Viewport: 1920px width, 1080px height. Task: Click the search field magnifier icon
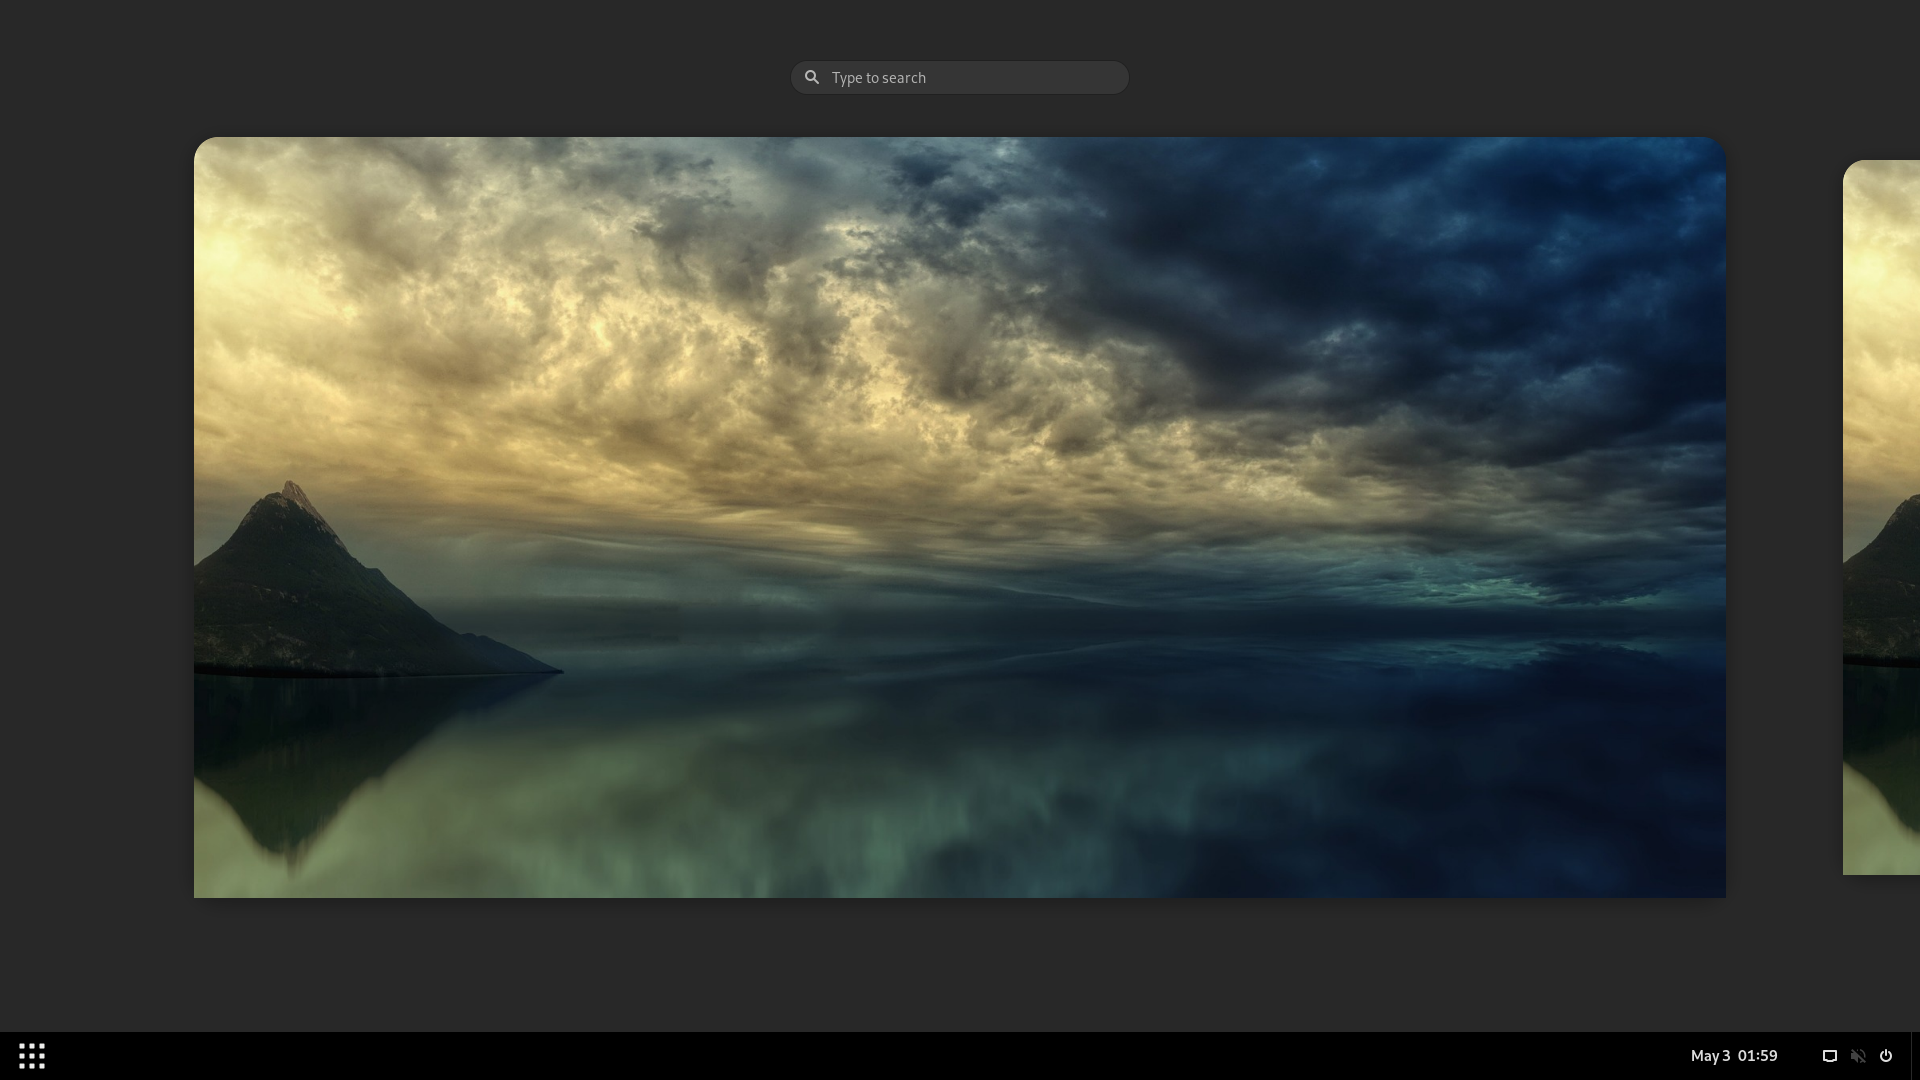812,77
